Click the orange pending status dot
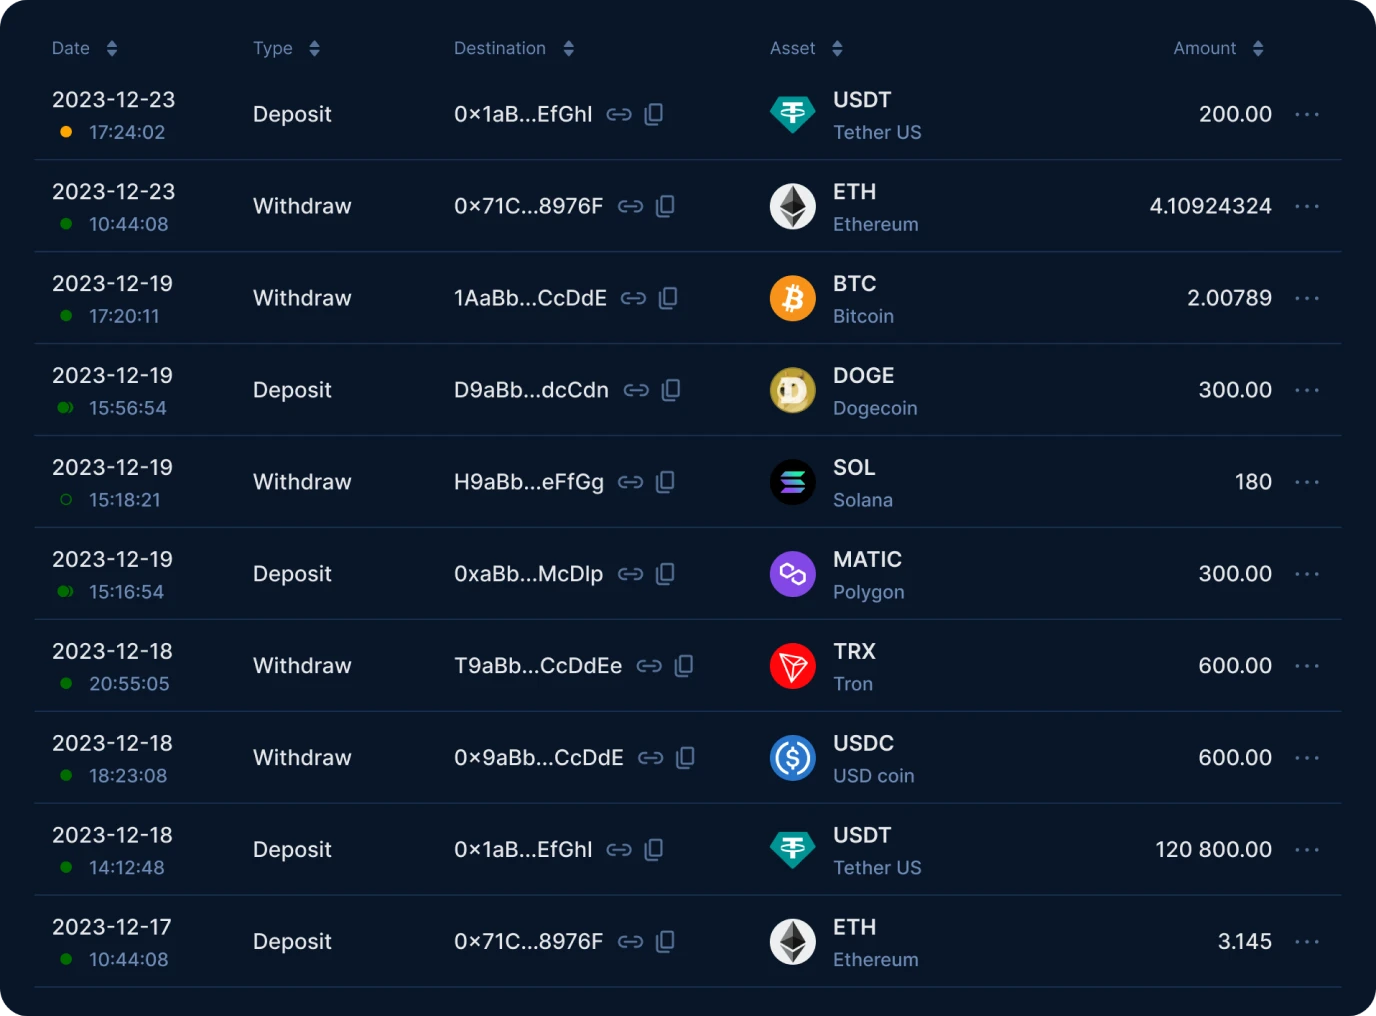Viewport: 1376px width, 1016px height. 66,132
